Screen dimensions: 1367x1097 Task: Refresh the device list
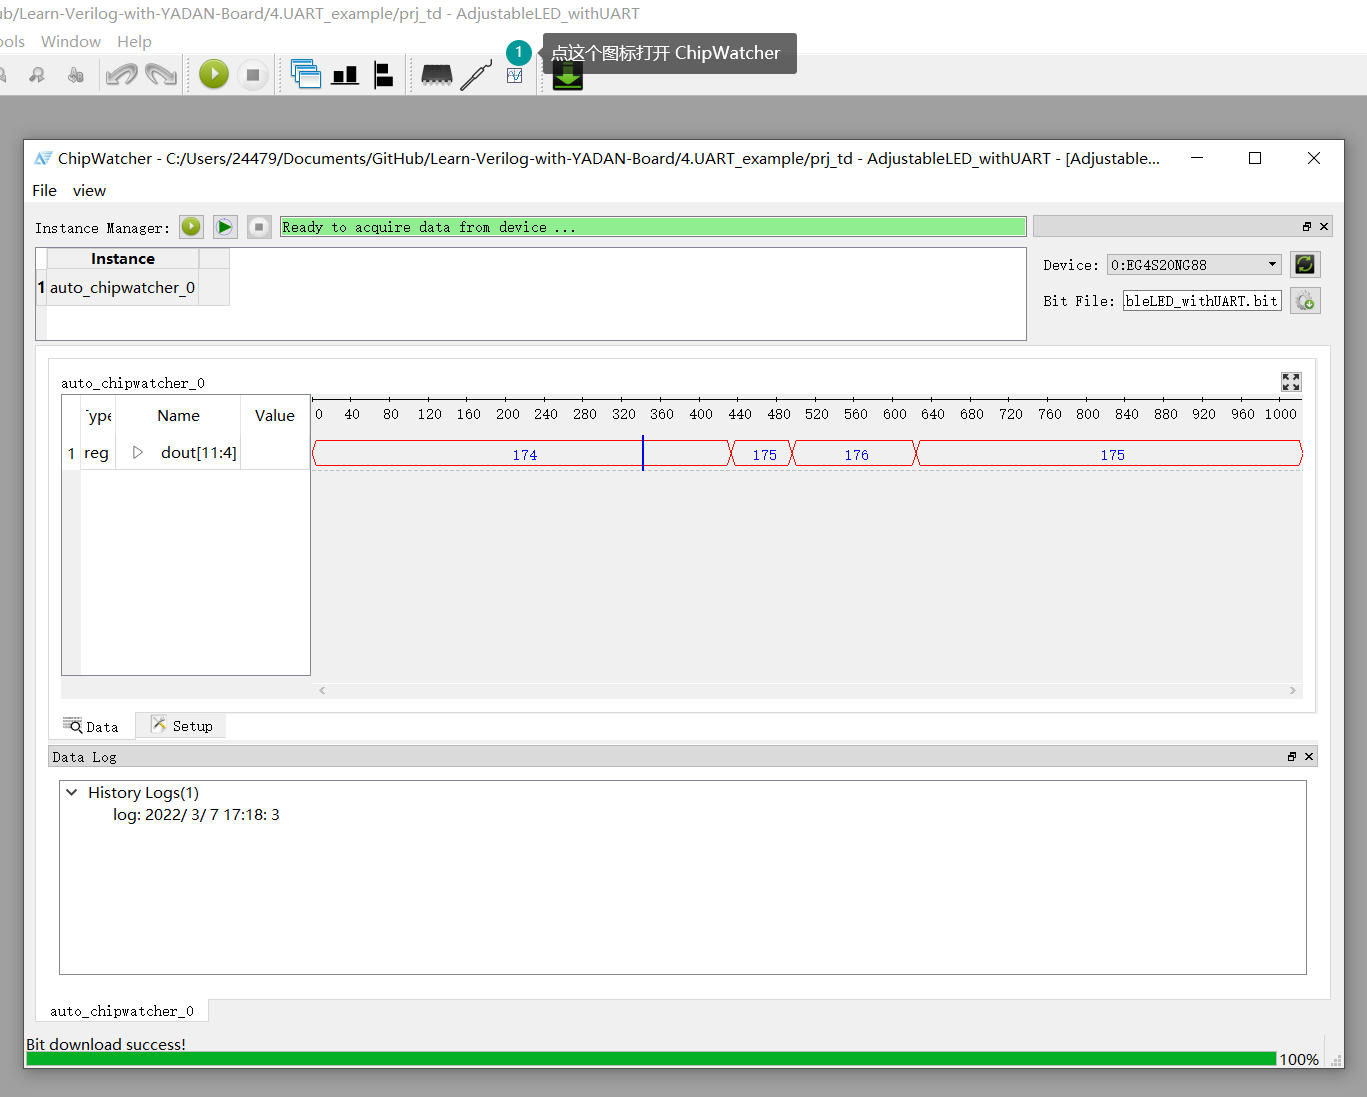pyautogui.click(x=1305, y=264)
